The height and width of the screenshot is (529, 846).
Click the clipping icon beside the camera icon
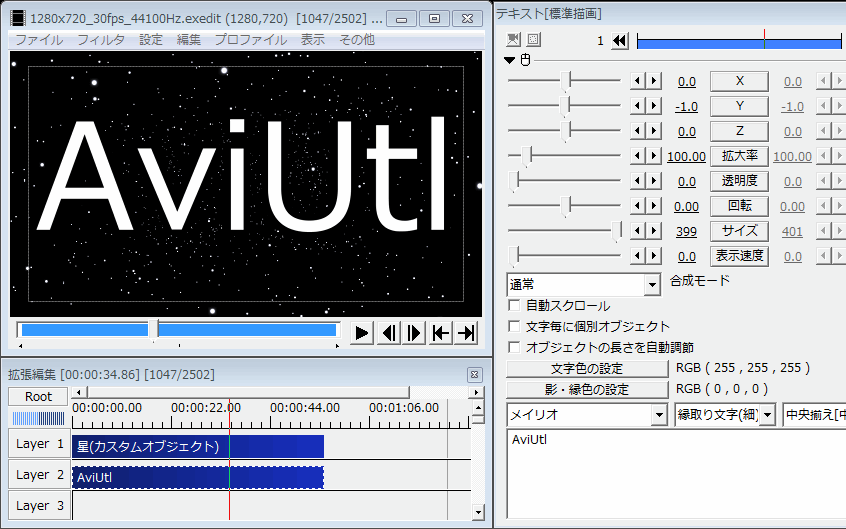533,40
